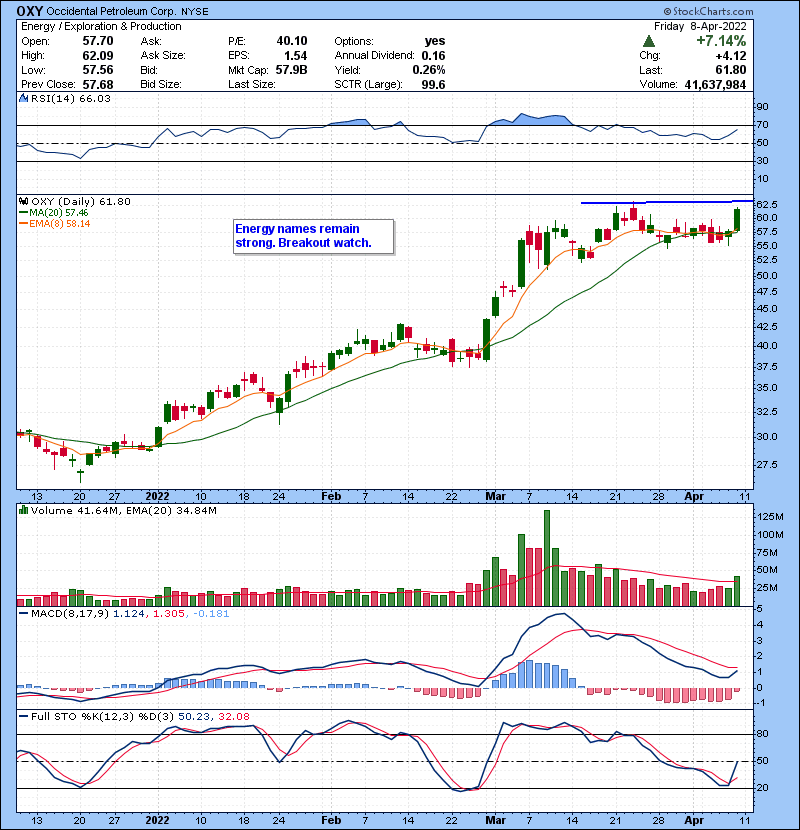Click the 'Feb' label on price chart axis
Viewport: 800px width, 830px height.
pos(331,497)
